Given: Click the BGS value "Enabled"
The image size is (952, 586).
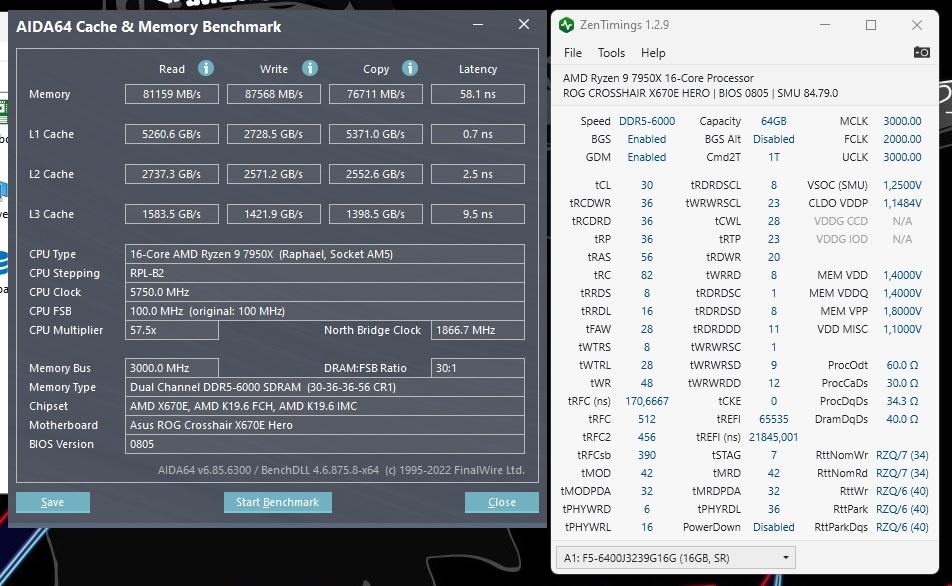Looking at the screenshot, I should click(647, 139).
